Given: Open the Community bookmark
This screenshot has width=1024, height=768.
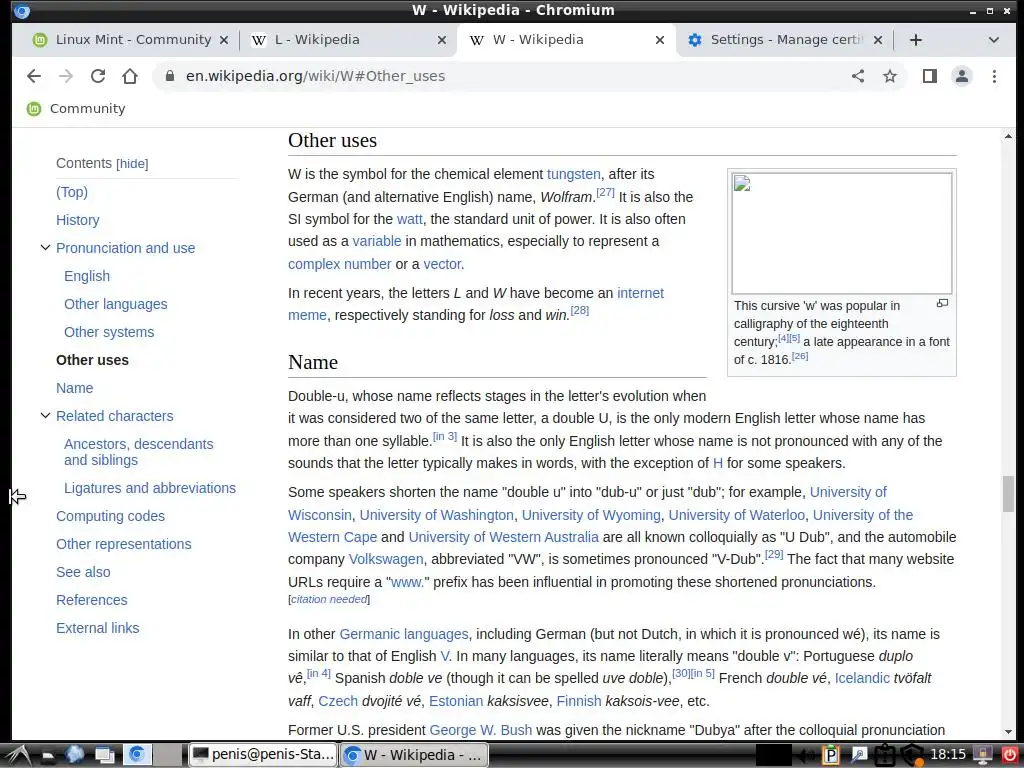Looking at the screenshot, I should (76, 108).
